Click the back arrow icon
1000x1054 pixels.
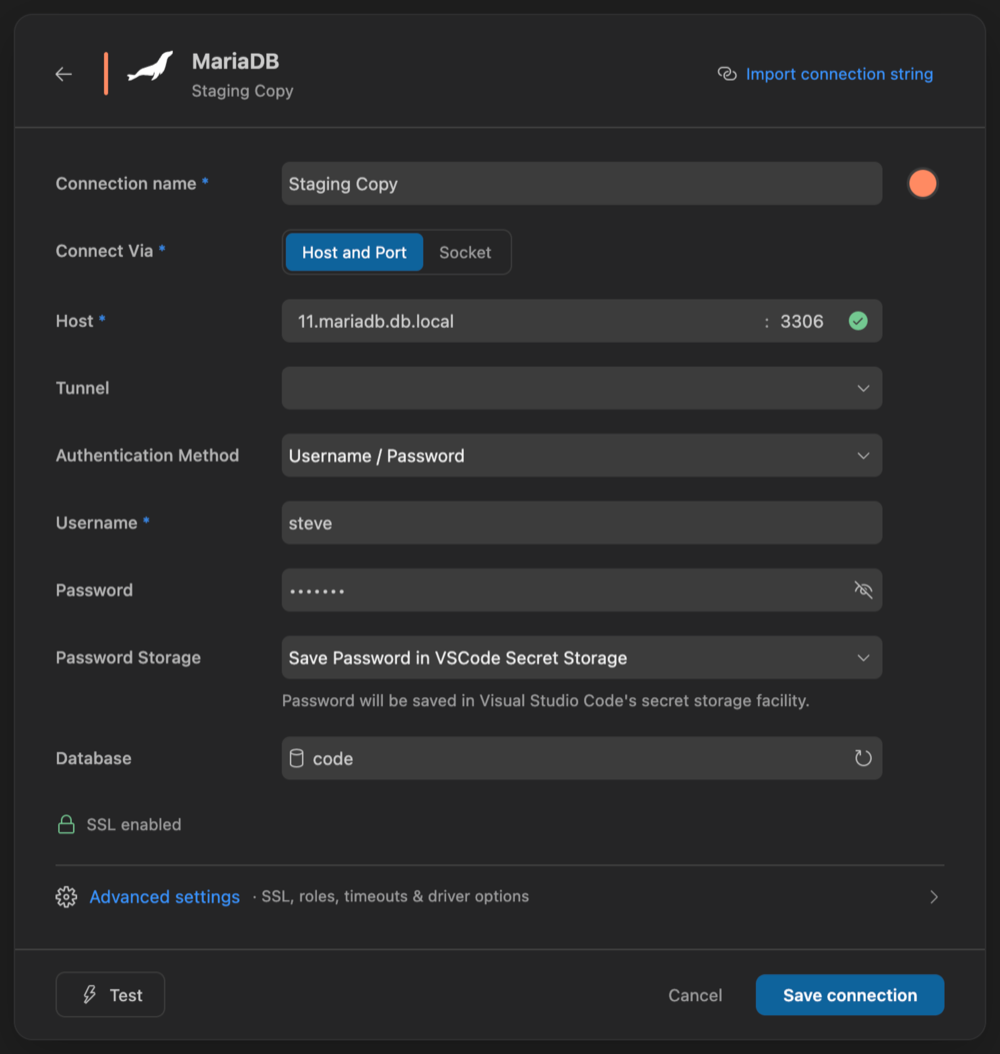coord(64,74)
